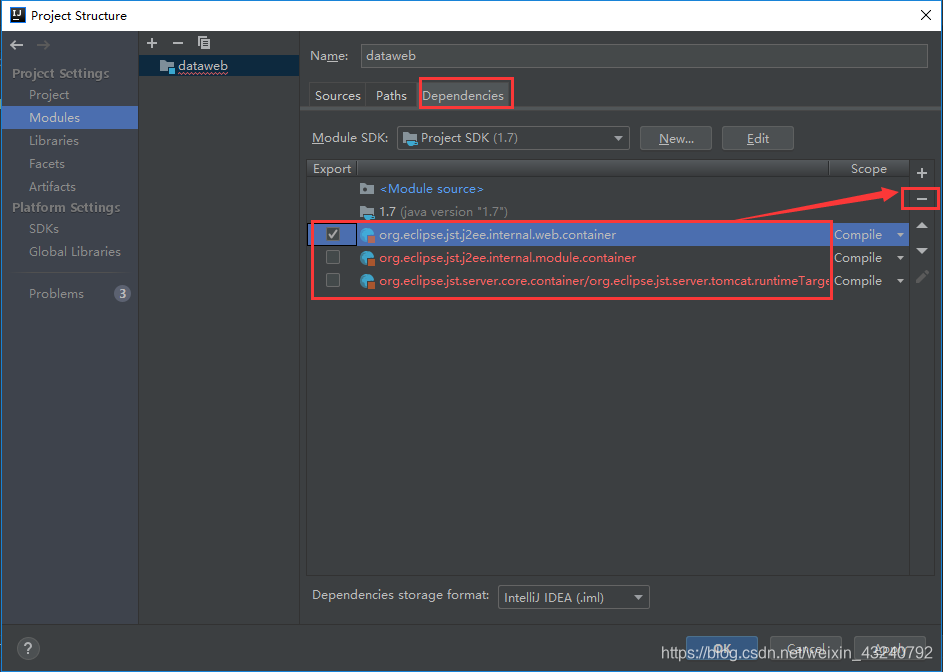Open Global Libraries settings

pyautogui.click(x=75, y=251)
